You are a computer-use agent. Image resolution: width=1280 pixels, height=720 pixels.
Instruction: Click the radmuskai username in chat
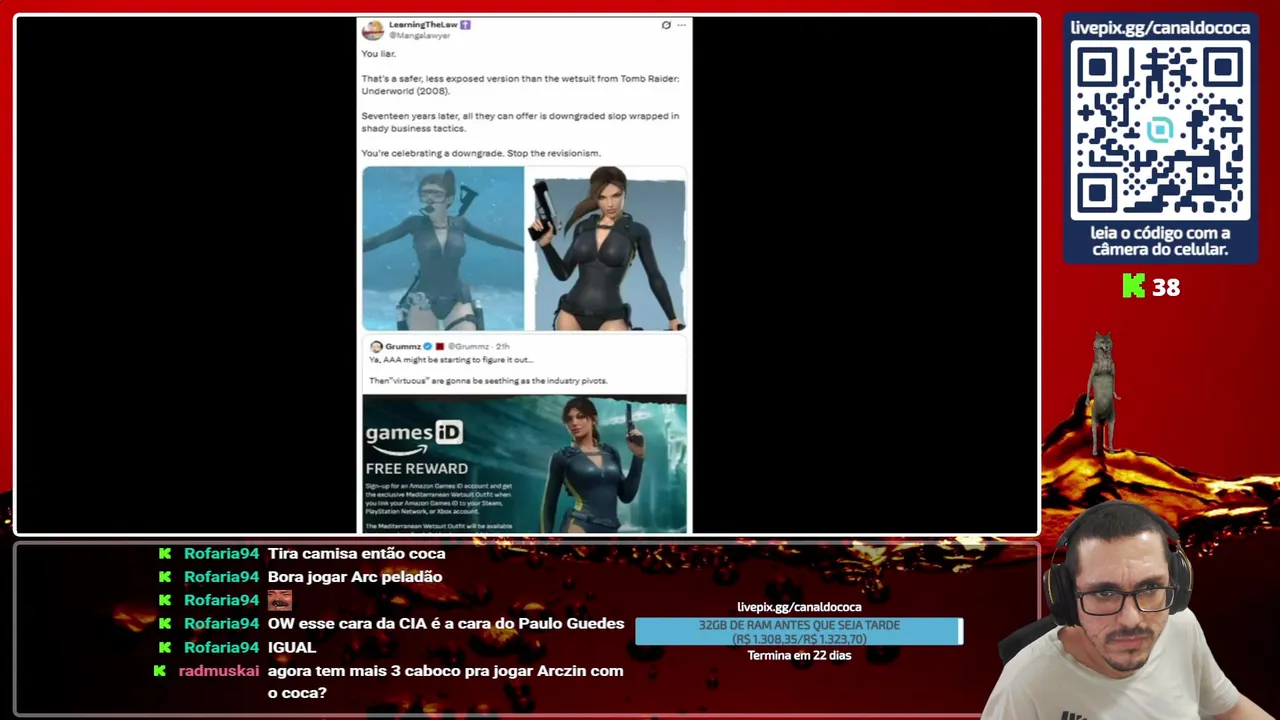219,671
